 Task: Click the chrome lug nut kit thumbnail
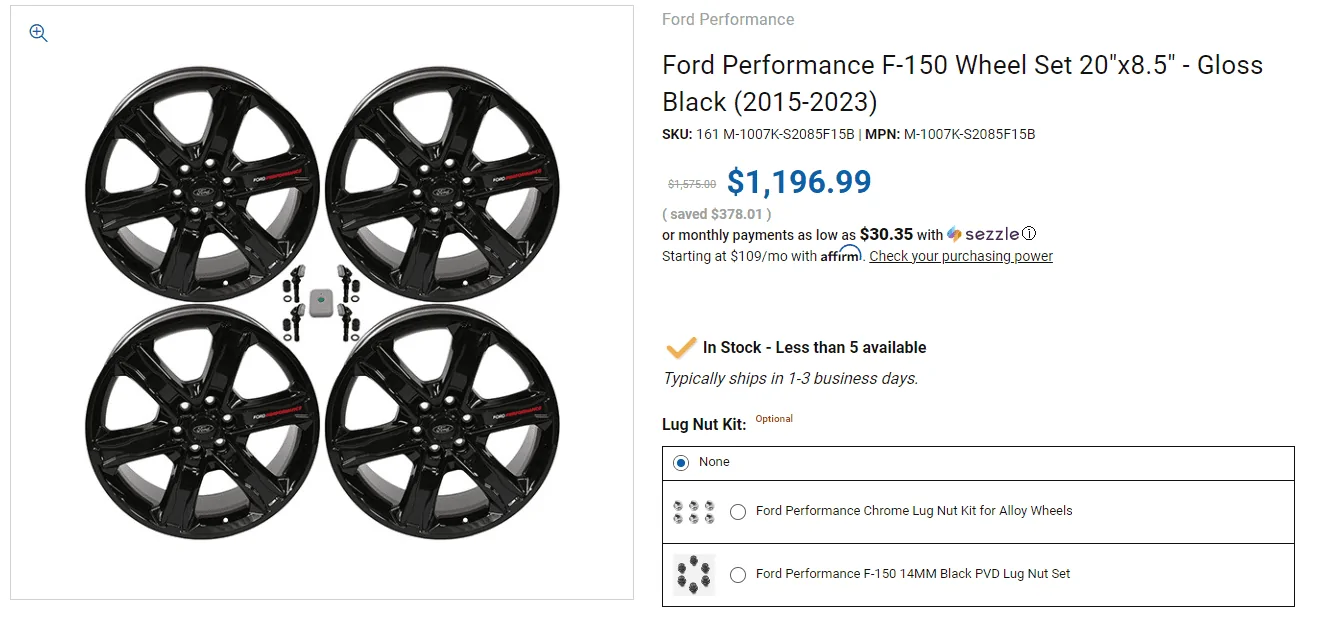pyautogui.click(x=694, y=510)
